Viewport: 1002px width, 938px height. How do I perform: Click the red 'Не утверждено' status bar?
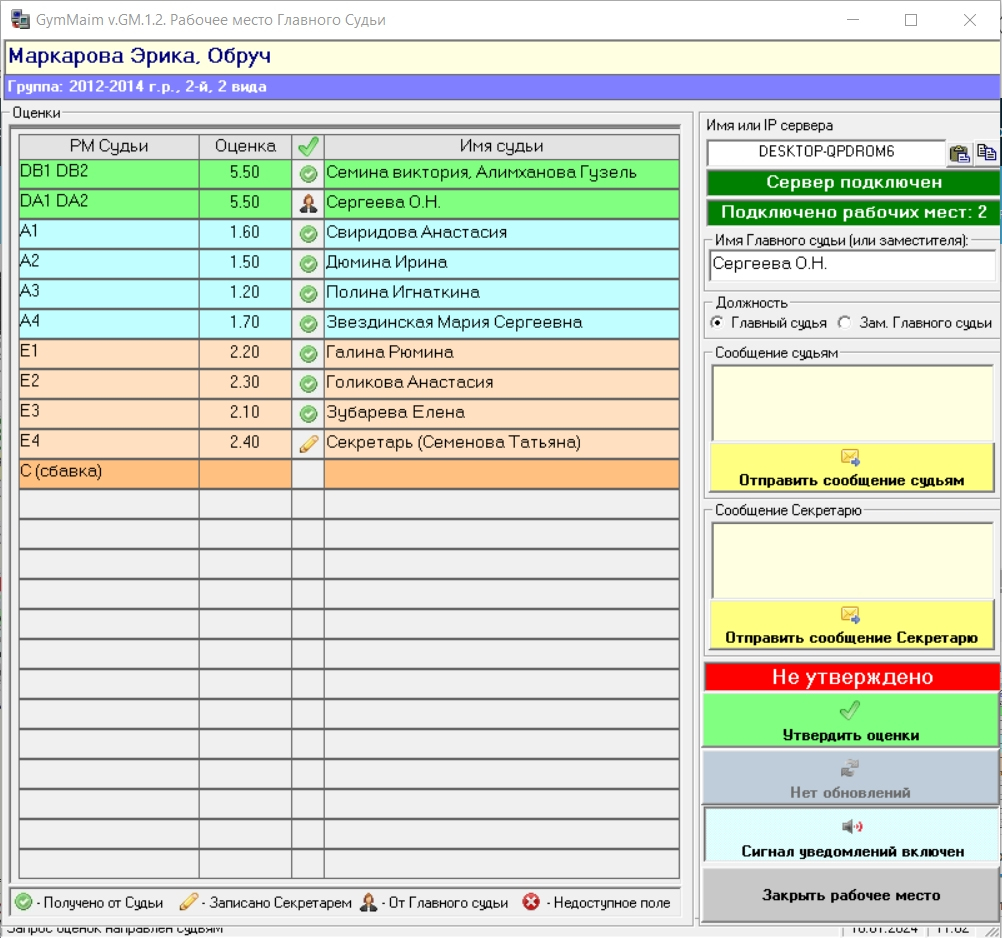(851, 677)
